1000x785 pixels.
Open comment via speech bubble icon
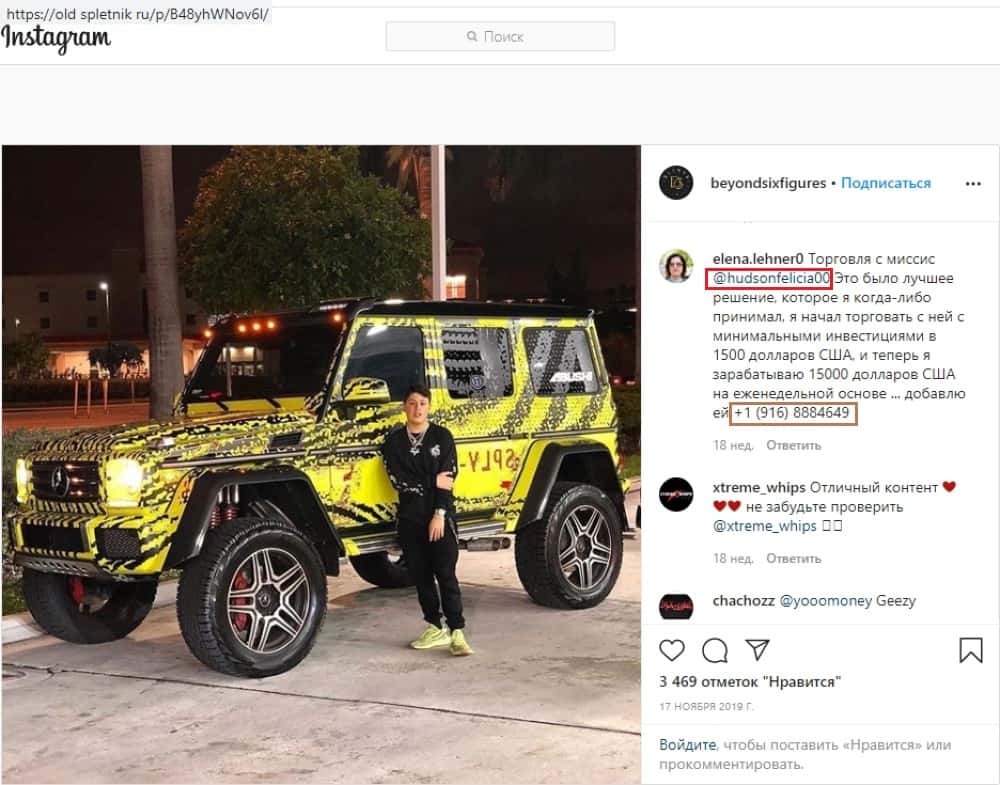[714, 650]
